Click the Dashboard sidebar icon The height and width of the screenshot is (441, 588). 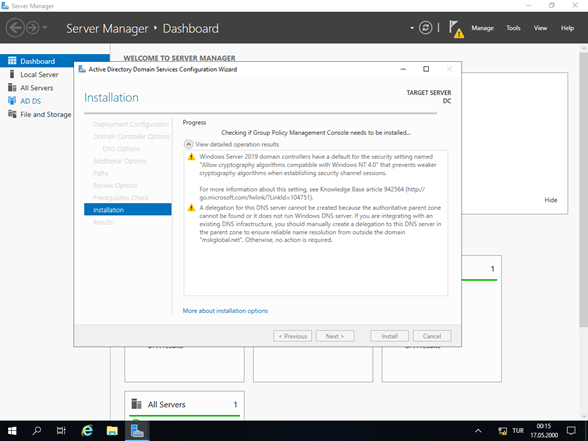(12, 61)
